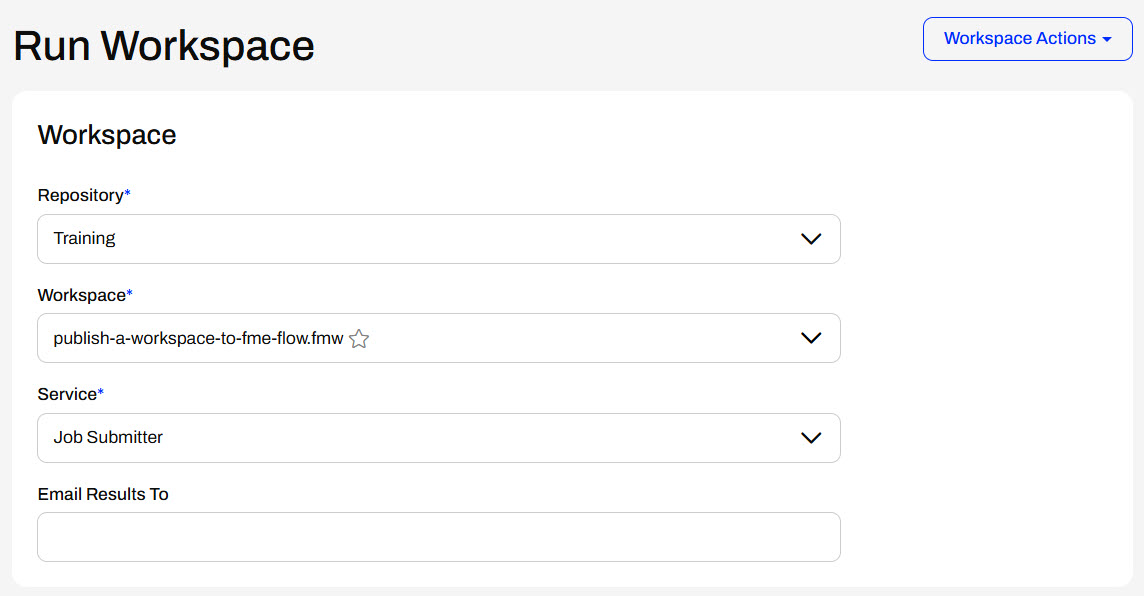
Task: Click the asterisk beside the Repository label
Action: click(x=127, y=194)
